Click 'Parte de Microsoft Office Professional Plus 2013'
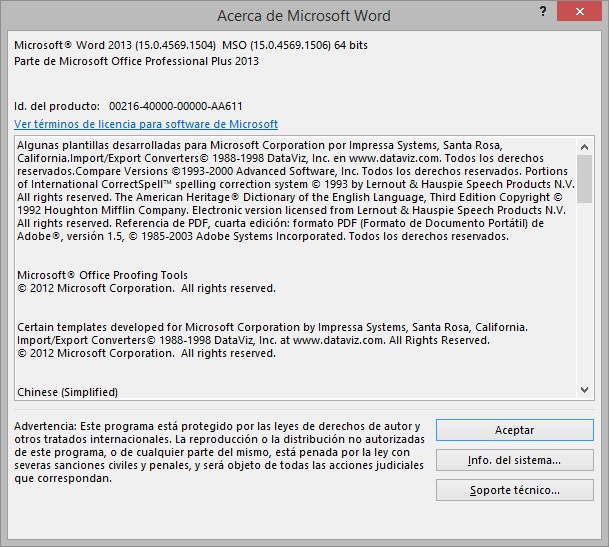 [136, 61]
